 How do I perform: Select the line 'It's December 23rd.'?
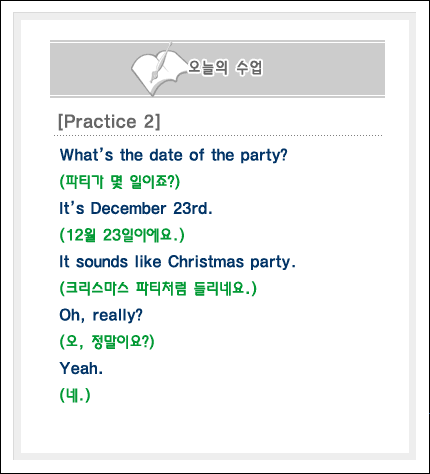(x=136, y=208)
